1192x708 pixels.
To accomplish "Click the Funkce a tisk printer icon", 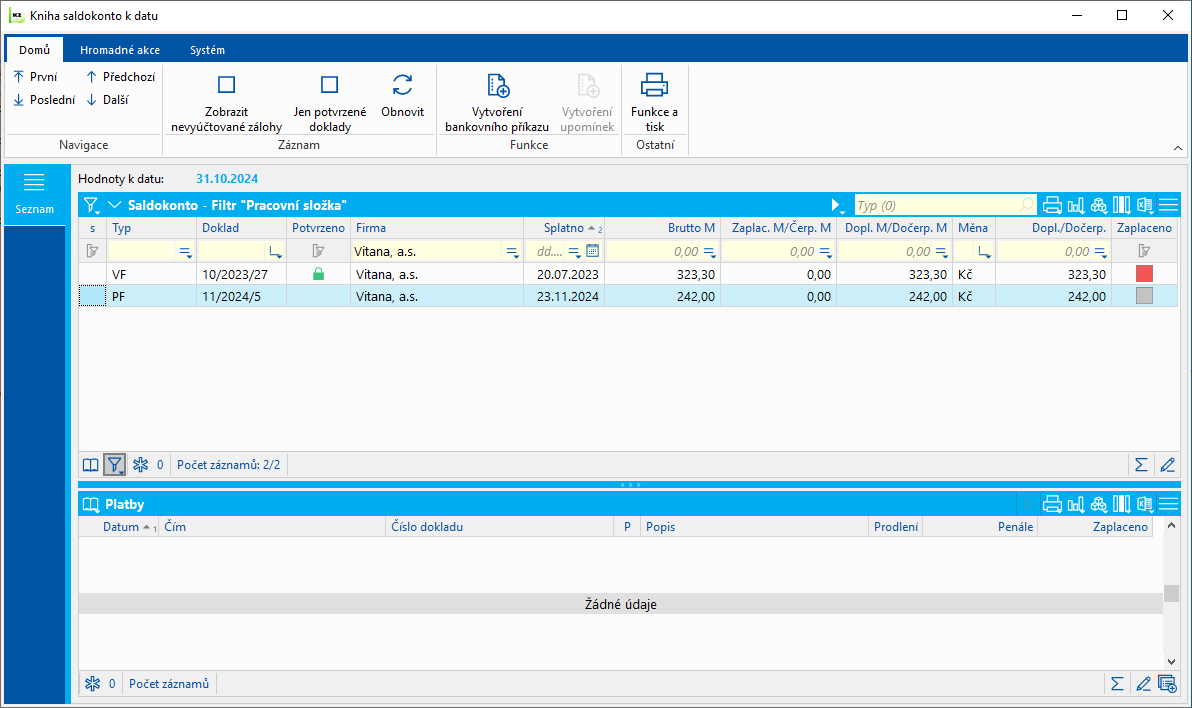I will coord(654,85).
